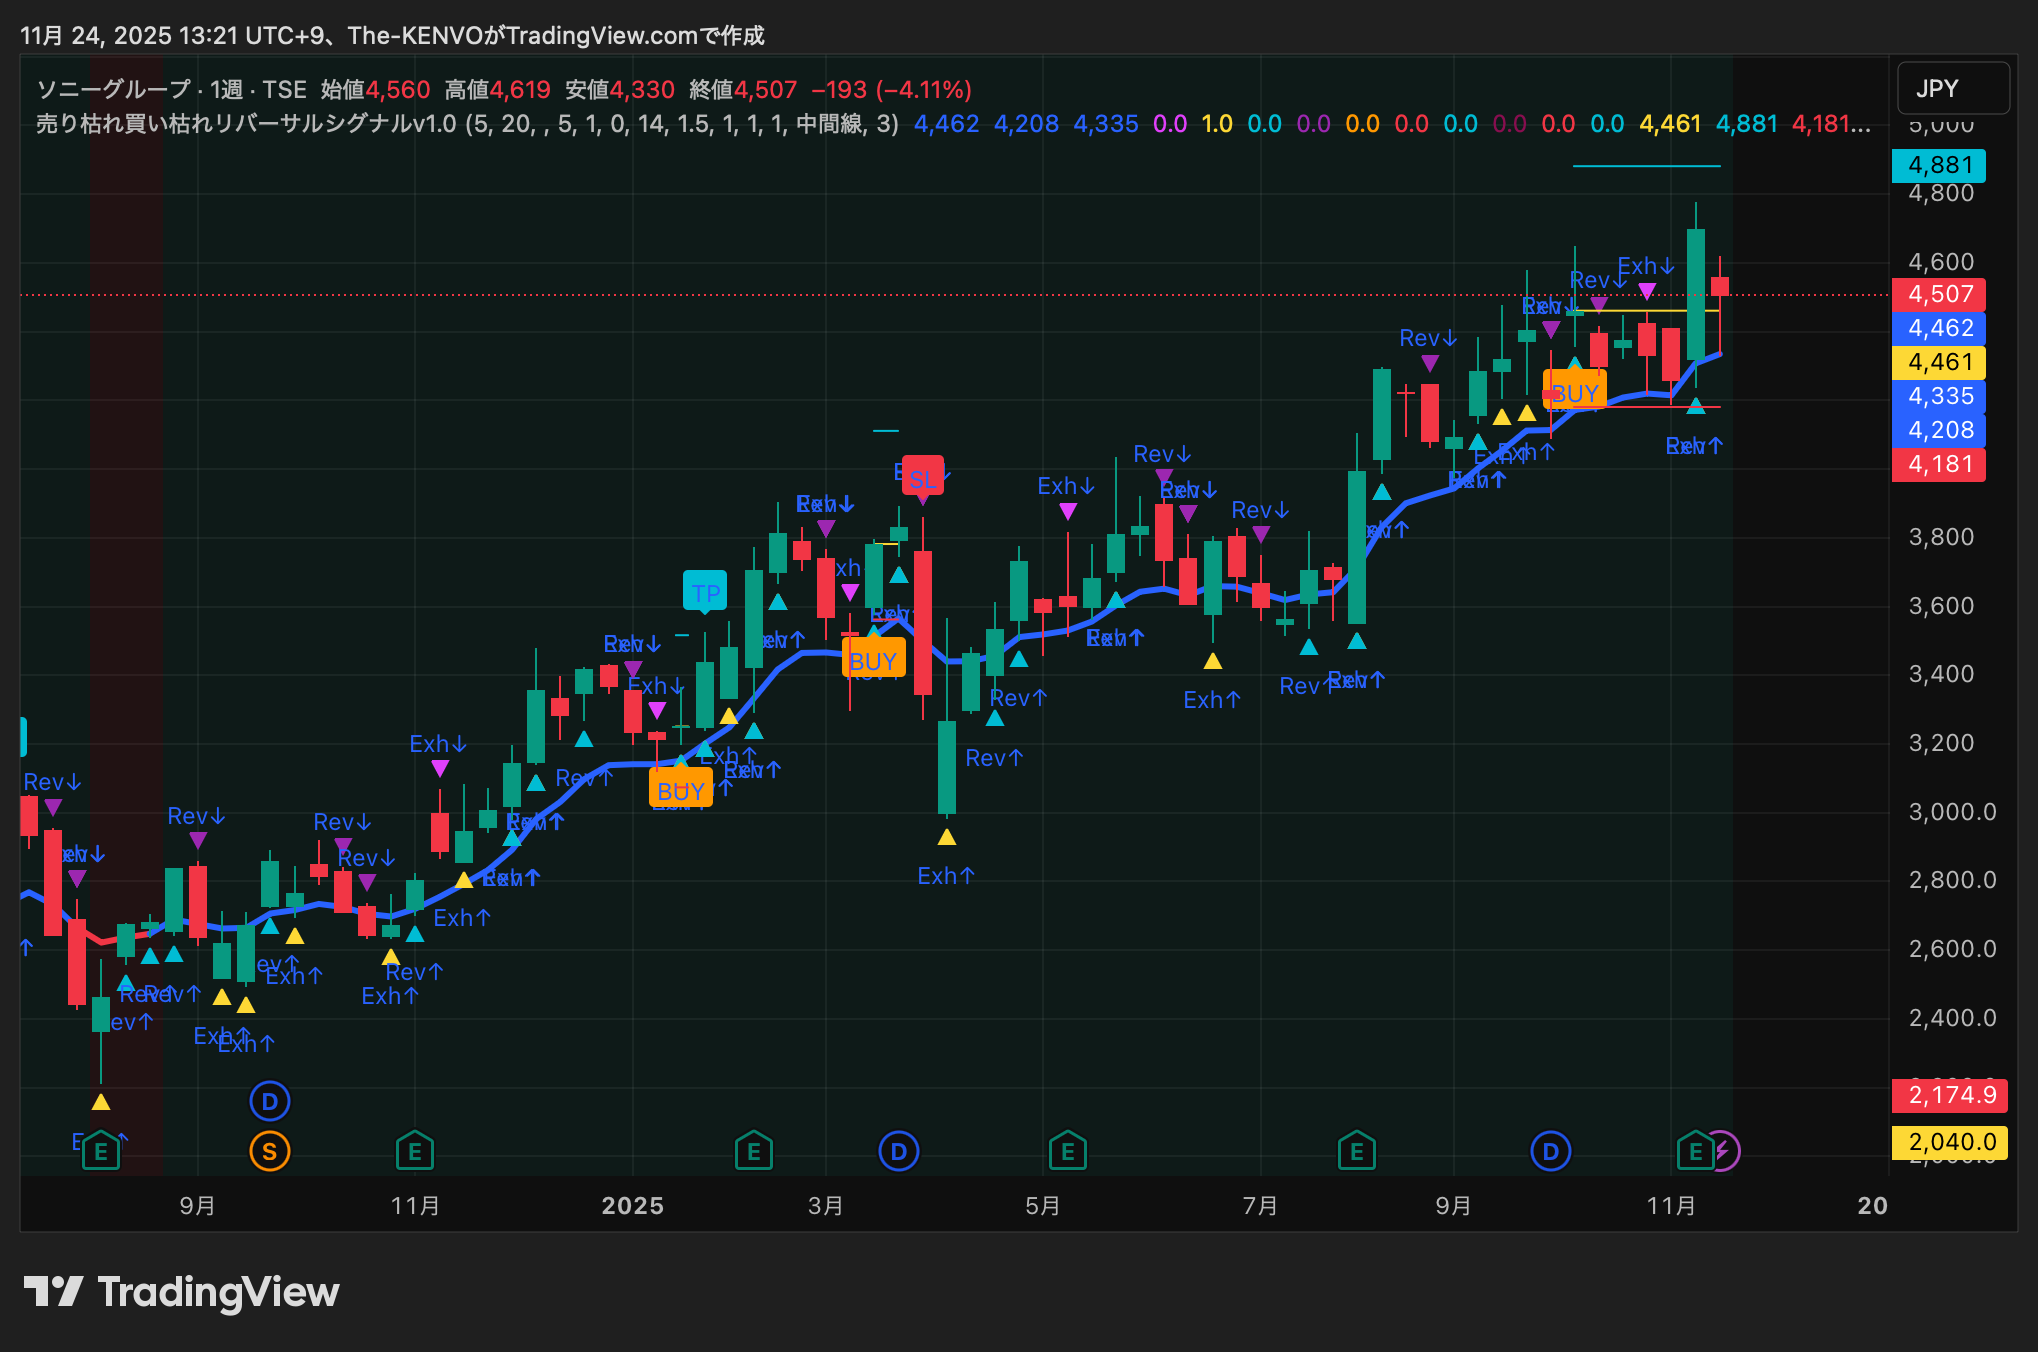The height and width of the screenshot is (1352, 2038).
Task: Click the dividend "D" marker above the split marker
Action: [x=269, y=1102]
